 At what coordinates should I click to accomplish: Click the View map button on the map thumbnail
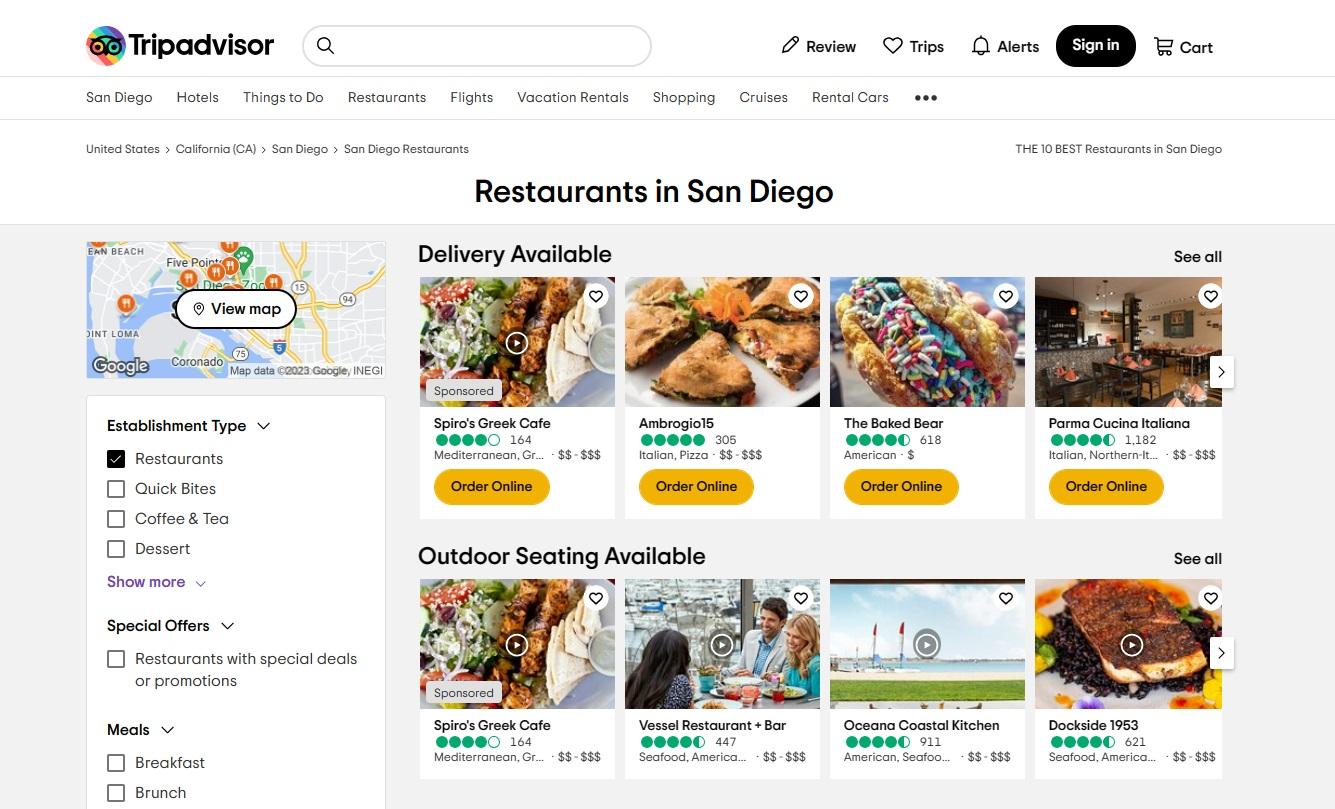236,309
